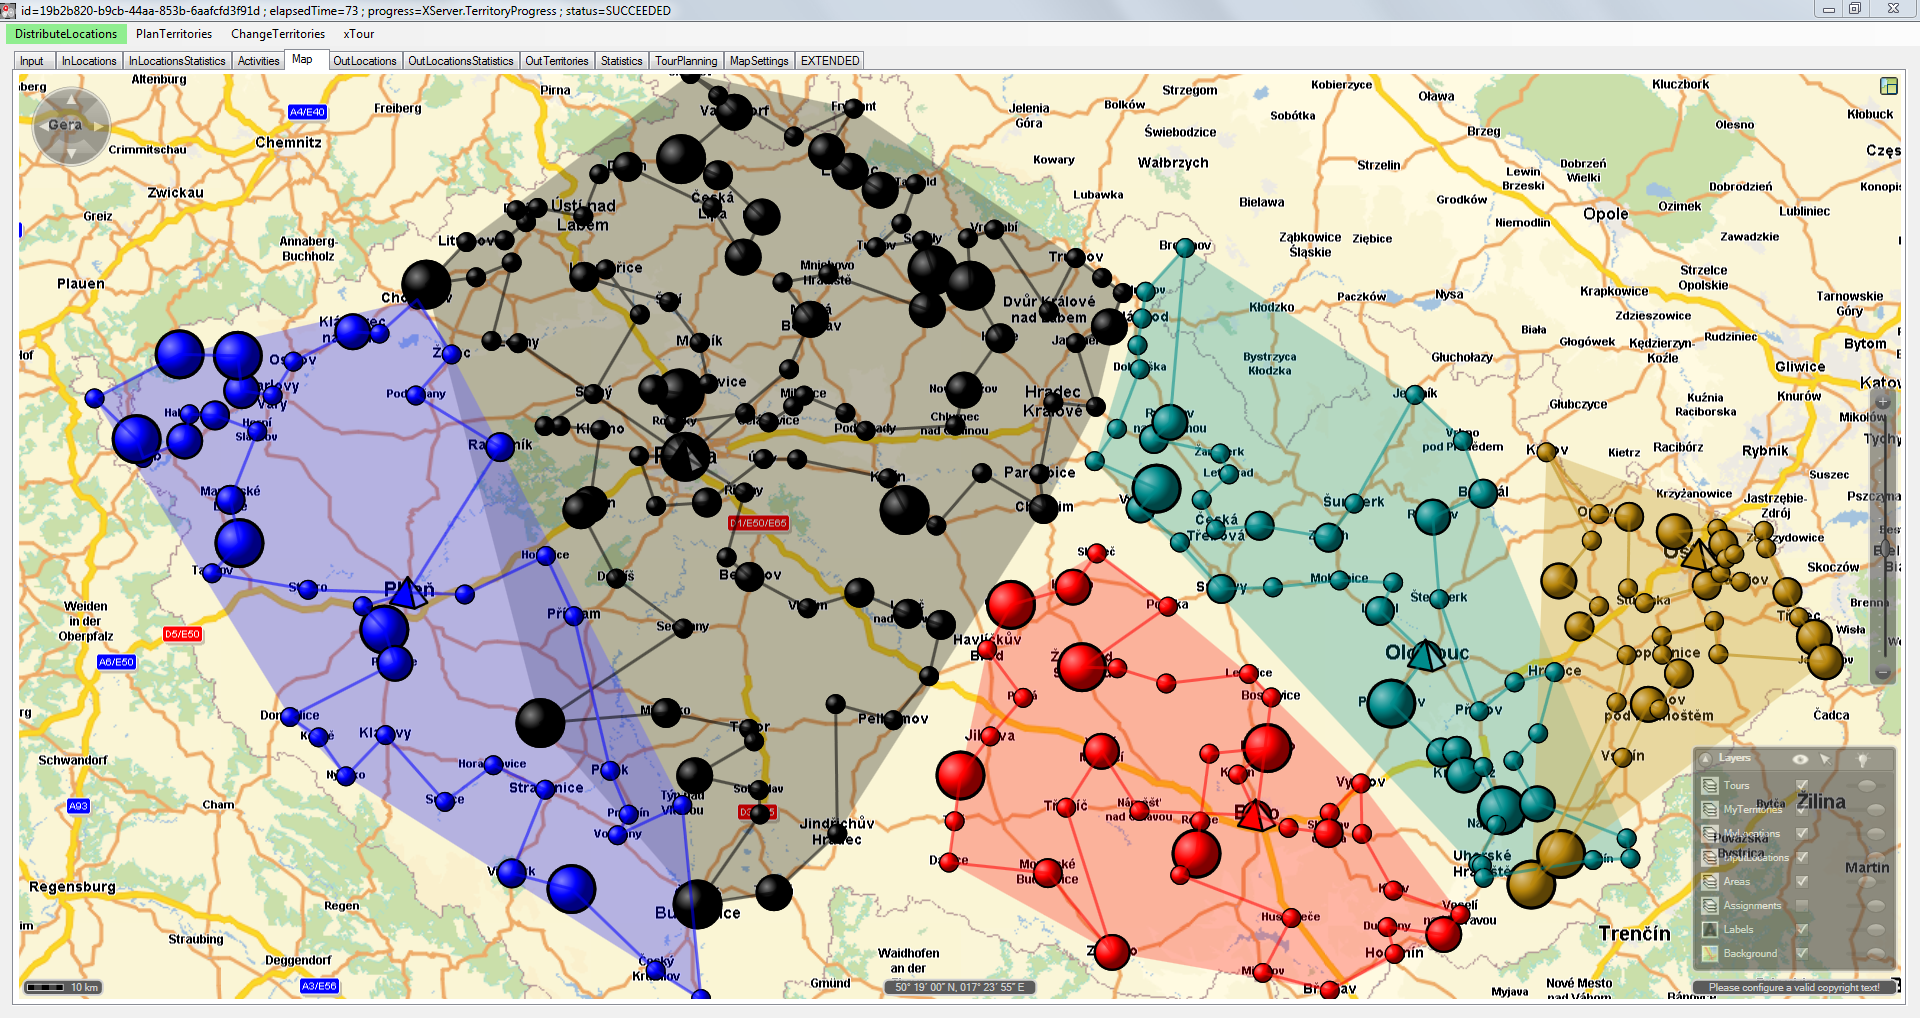The width and height of the screenshot is (1920, 1018).
Task: Open the TourPlanning tab
Action: tap(686, 61)
